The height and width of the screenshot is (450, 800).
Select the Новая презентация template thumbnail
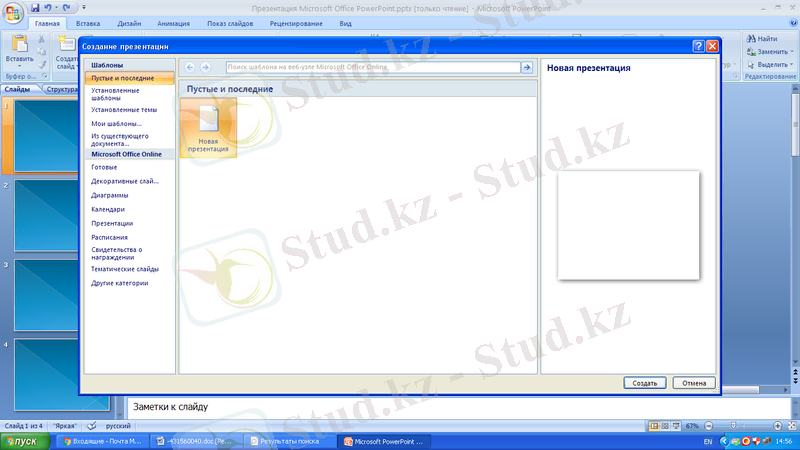tap(208, 128)
